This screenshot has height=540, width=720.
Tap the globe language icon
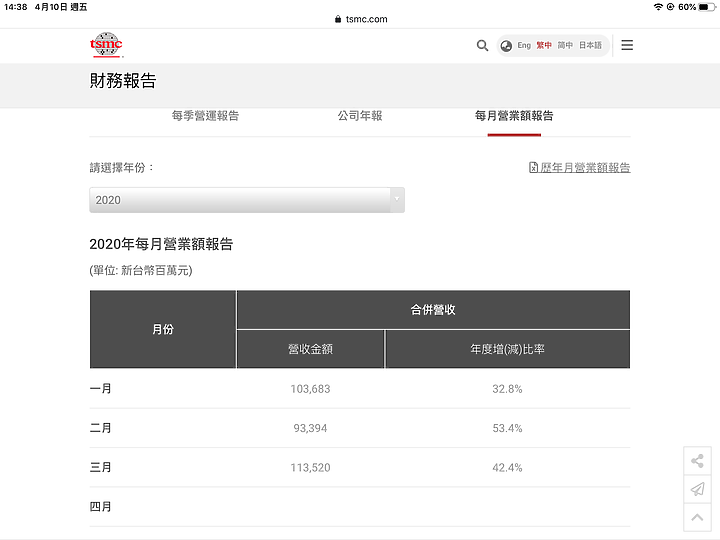click(506, 45)
